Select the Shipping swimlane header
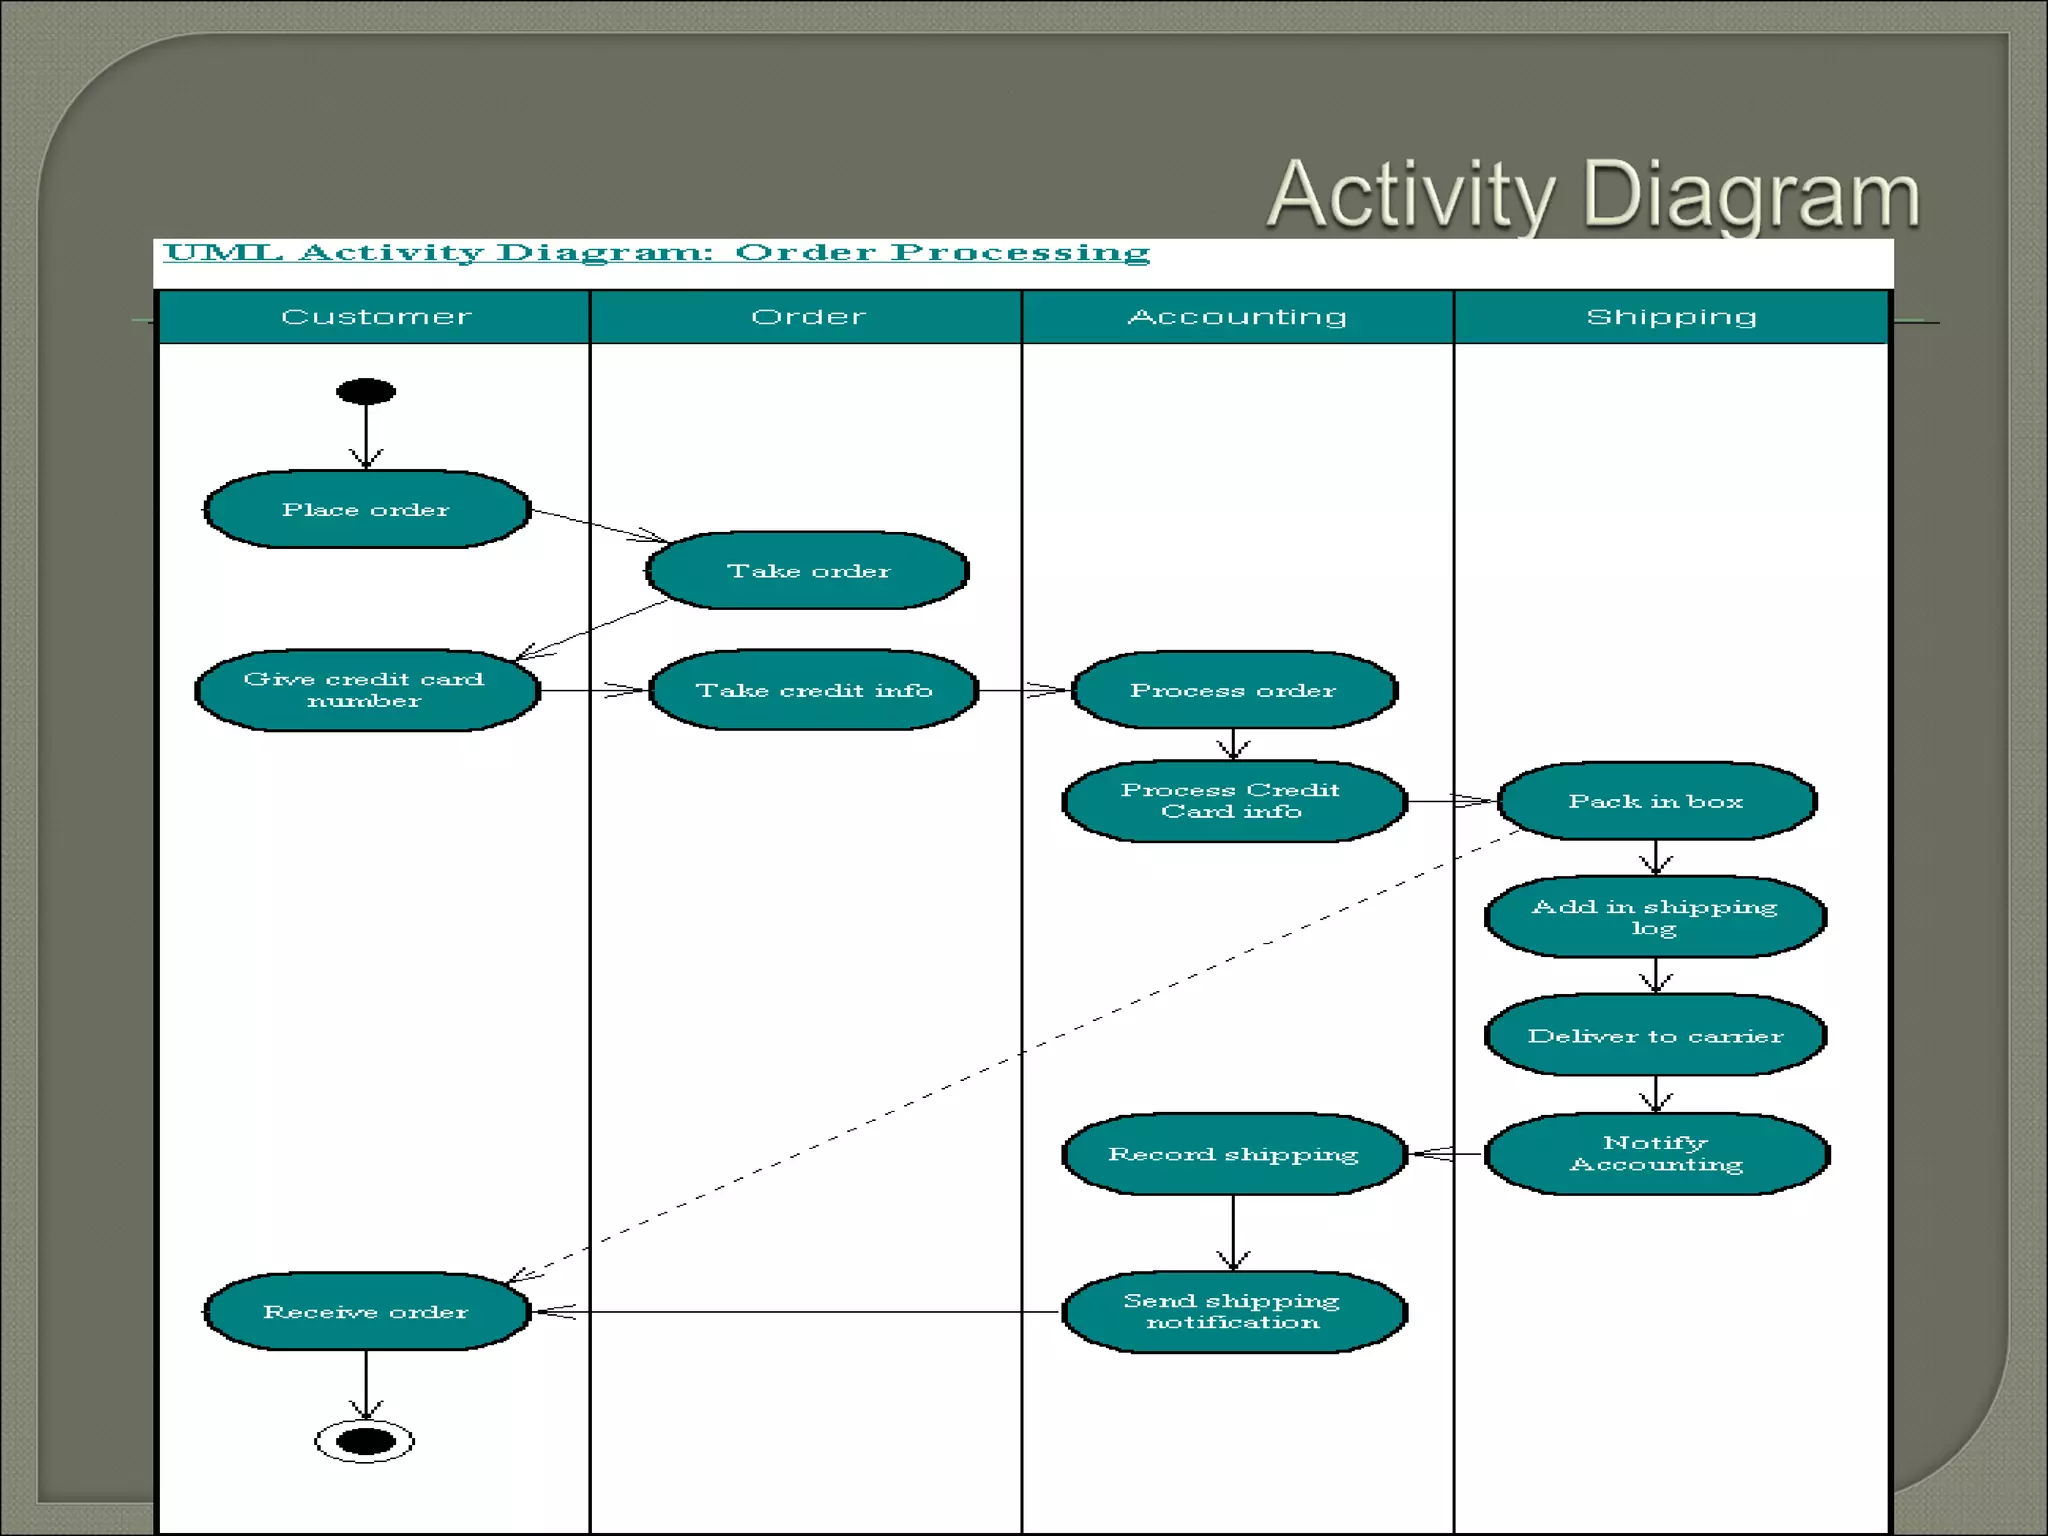The image size is (2048, 1536). tap(1671, 317)
